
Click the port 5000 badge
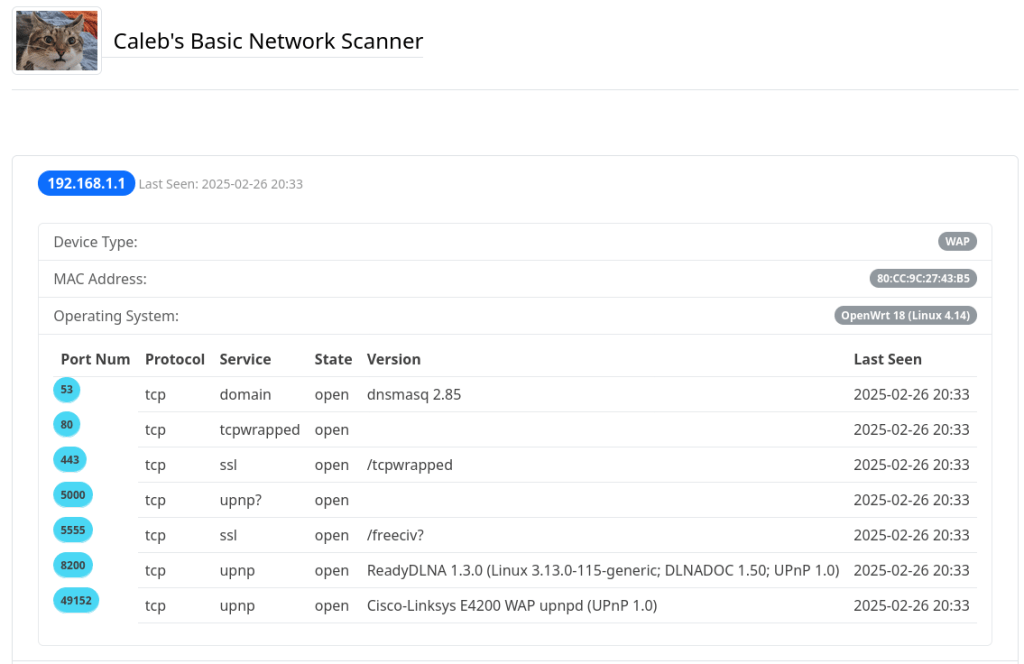(x=74, y=495)
